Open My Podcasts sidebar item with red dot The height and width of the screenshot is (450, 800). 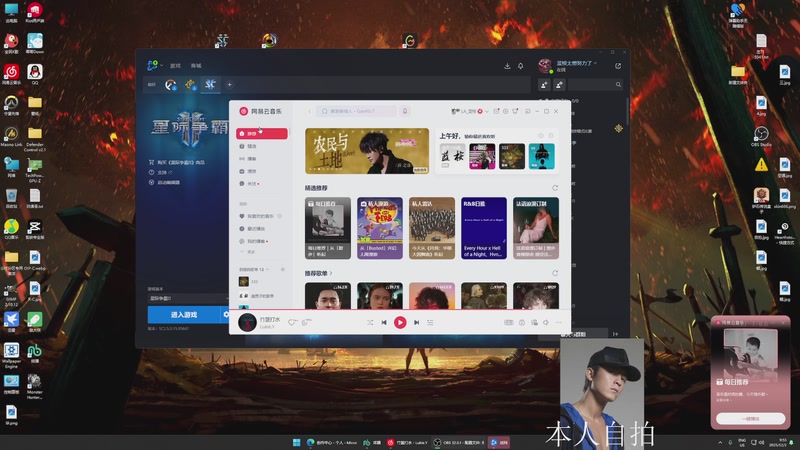262,241
